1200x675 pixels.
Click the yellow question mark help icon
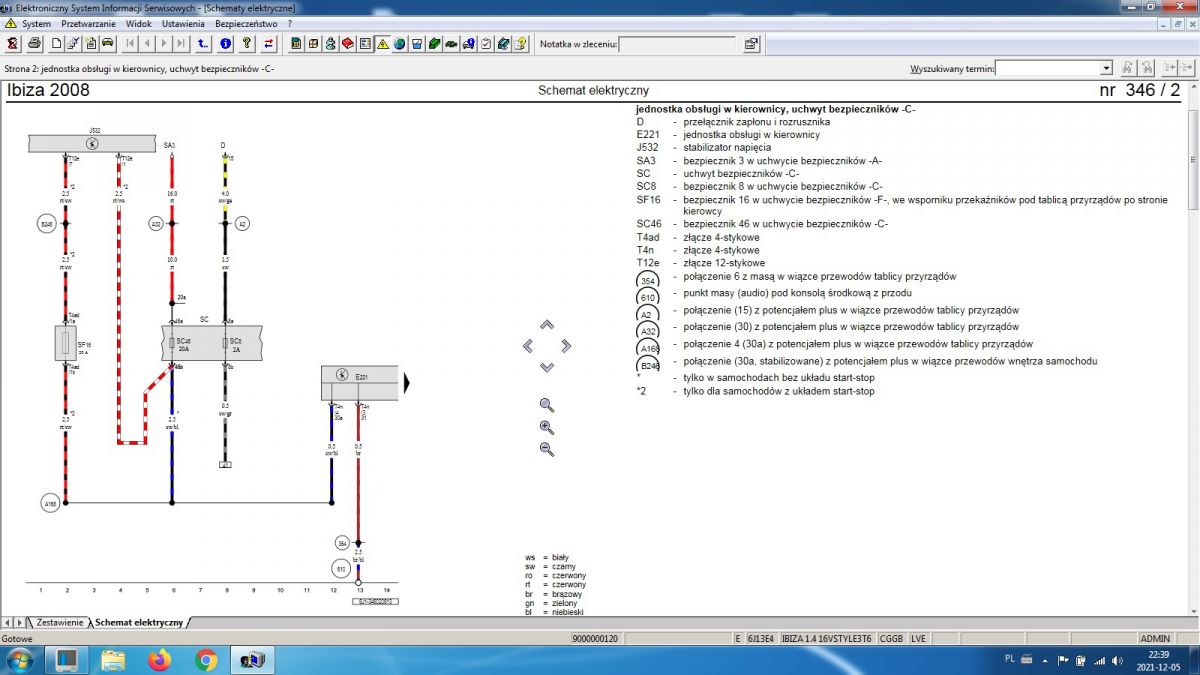click(246, 43)
